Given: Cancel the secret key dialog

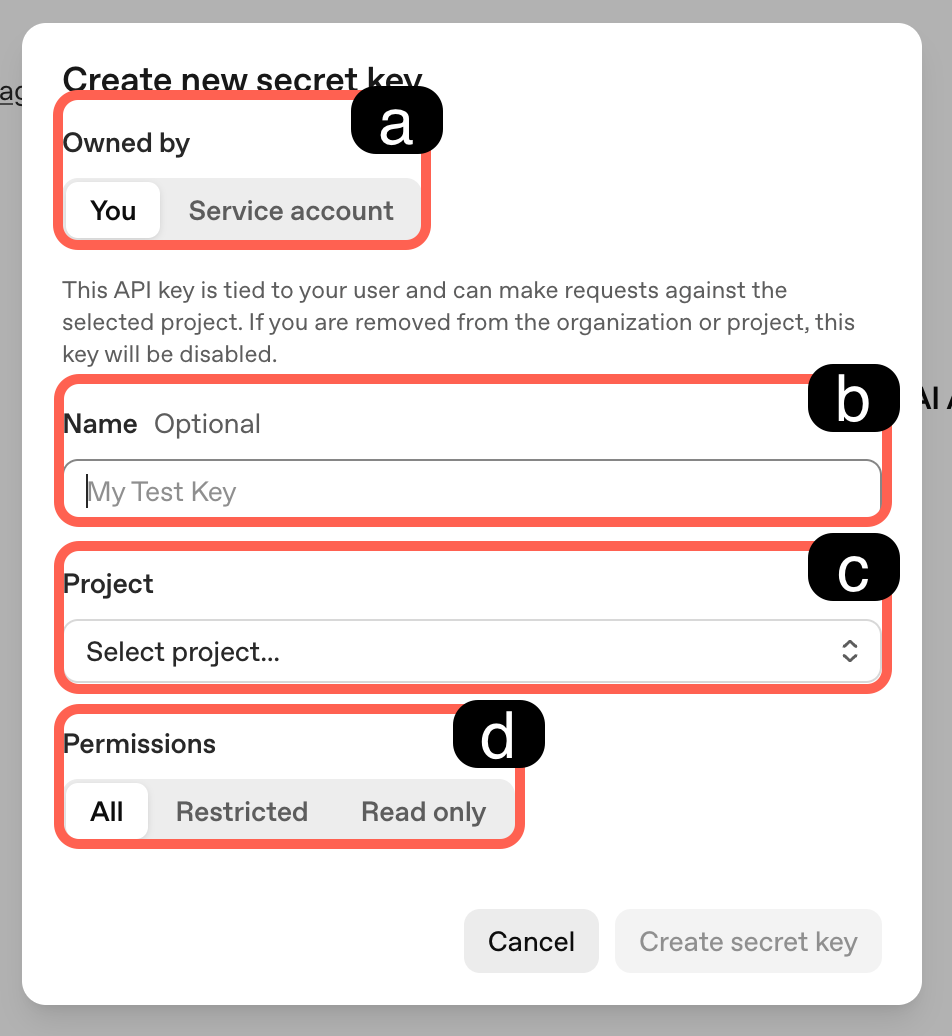Looking at the screenshot, I should pyautogui.click(x=531, y=941).
